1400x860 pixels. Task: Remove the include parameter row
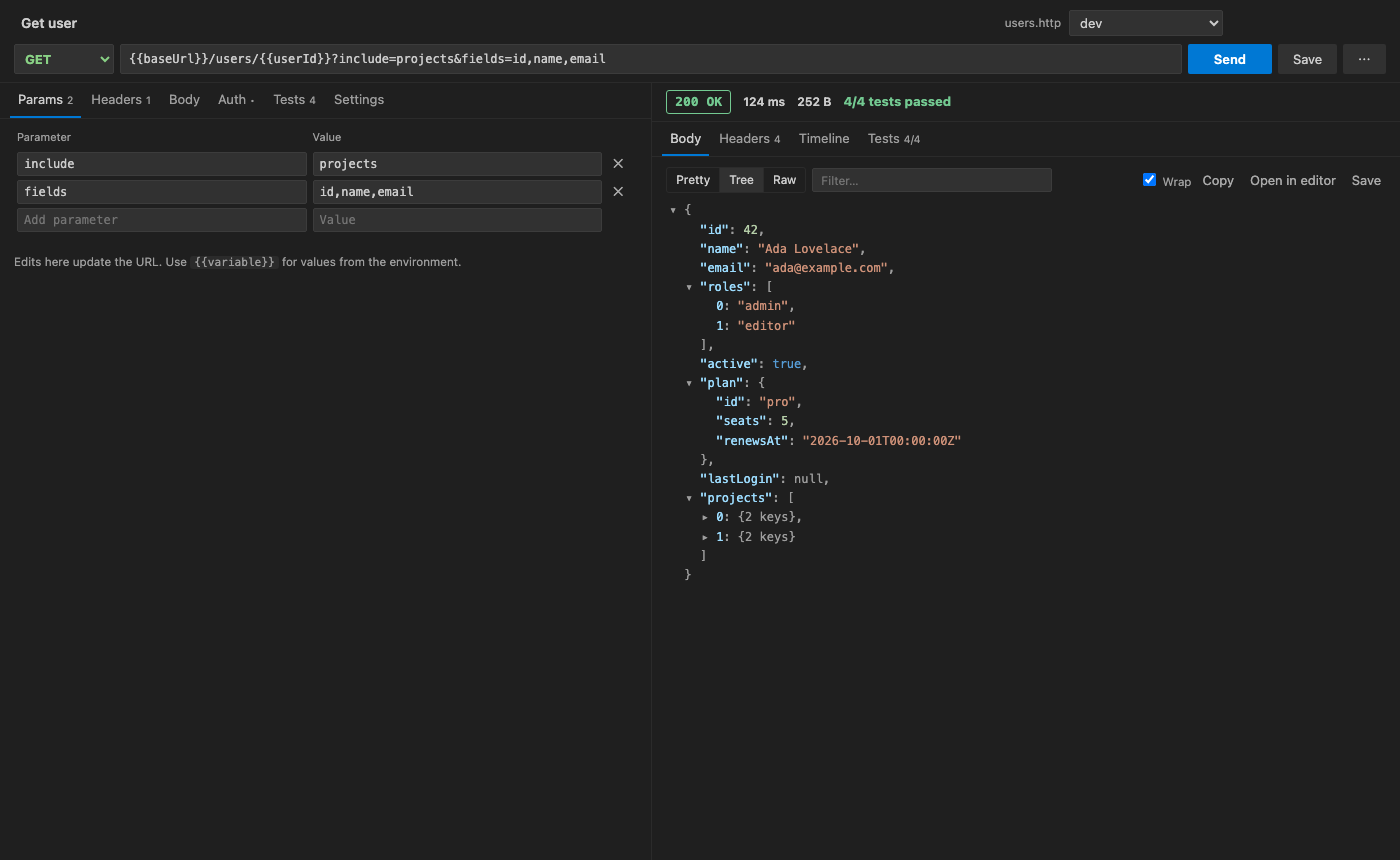click(618, 164)
